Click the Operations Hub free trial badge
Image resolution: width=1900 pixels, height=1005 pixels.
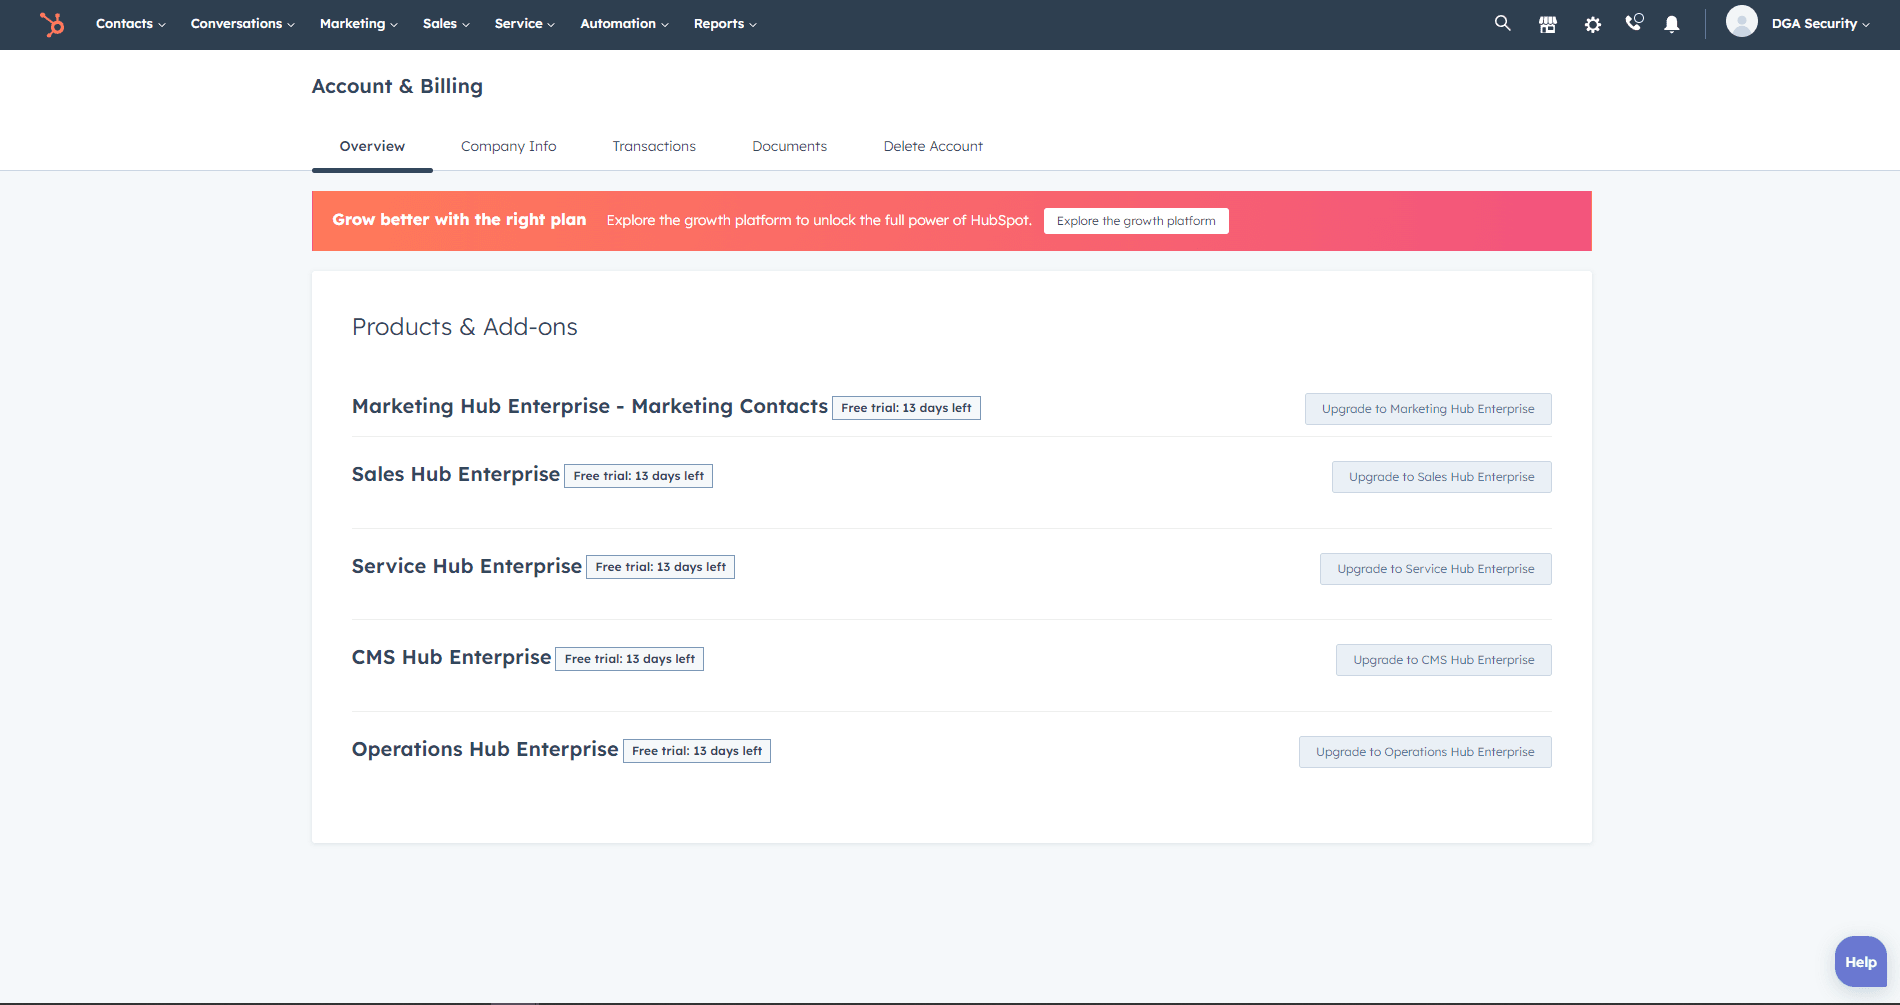tap(697, 751)
